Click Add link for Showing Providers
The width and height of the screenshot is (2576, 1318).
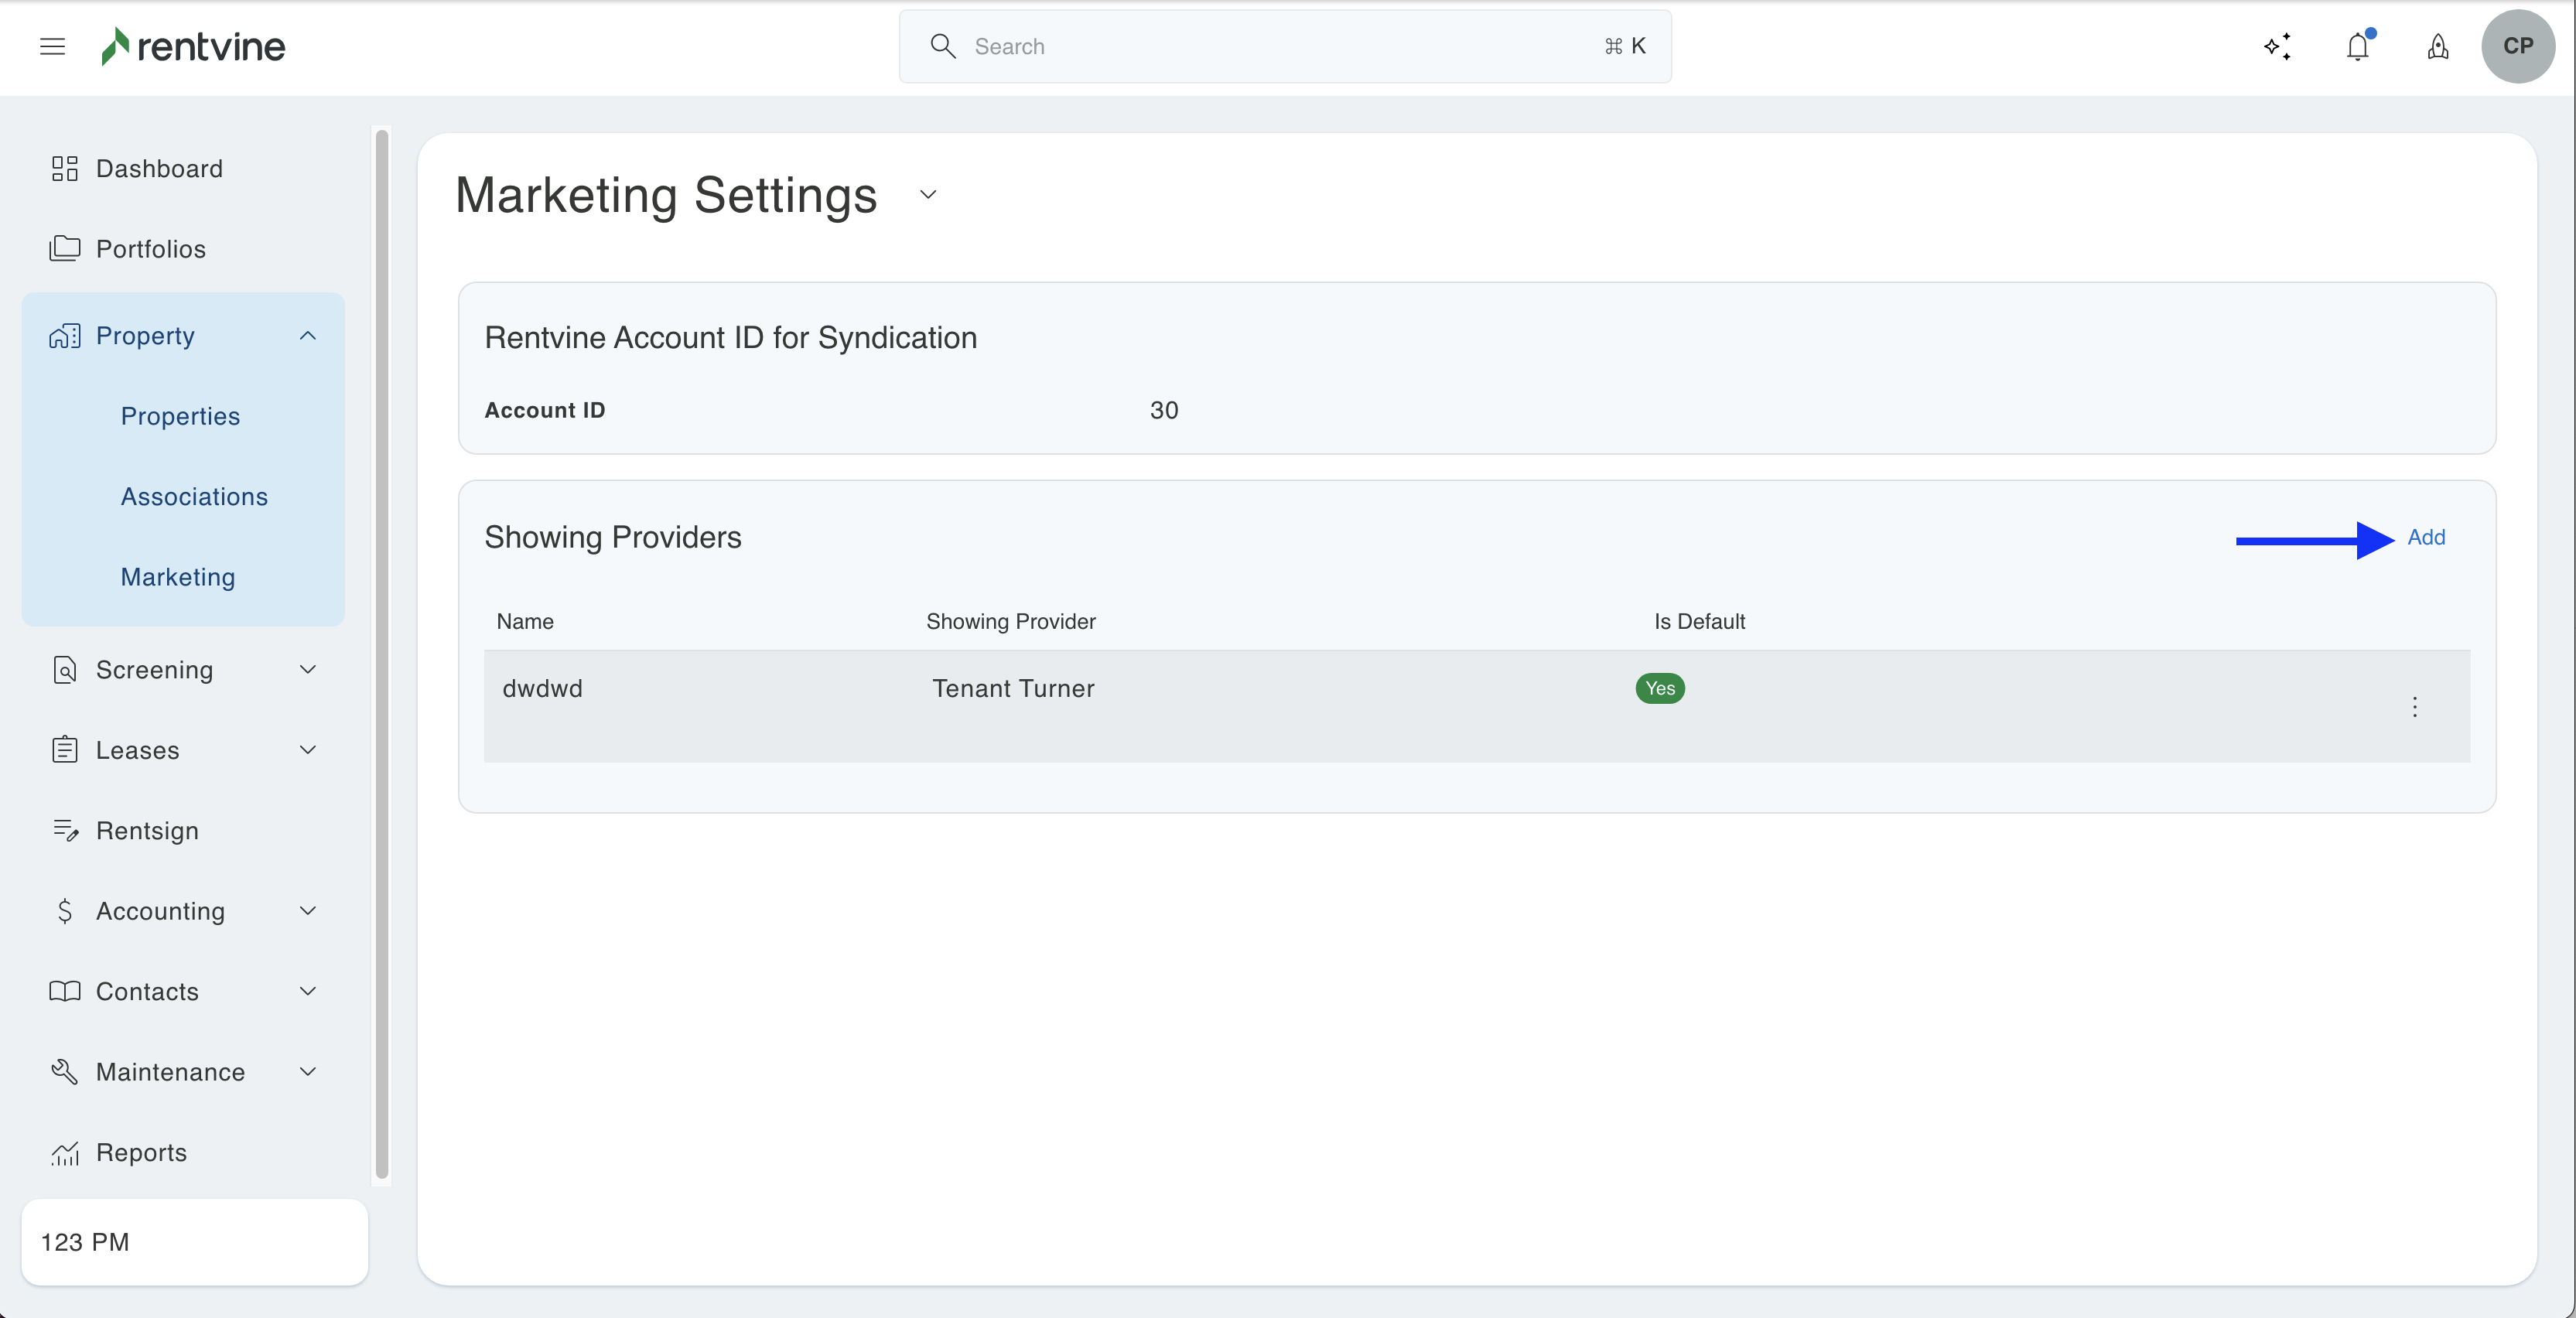[x=2425, y=537]
